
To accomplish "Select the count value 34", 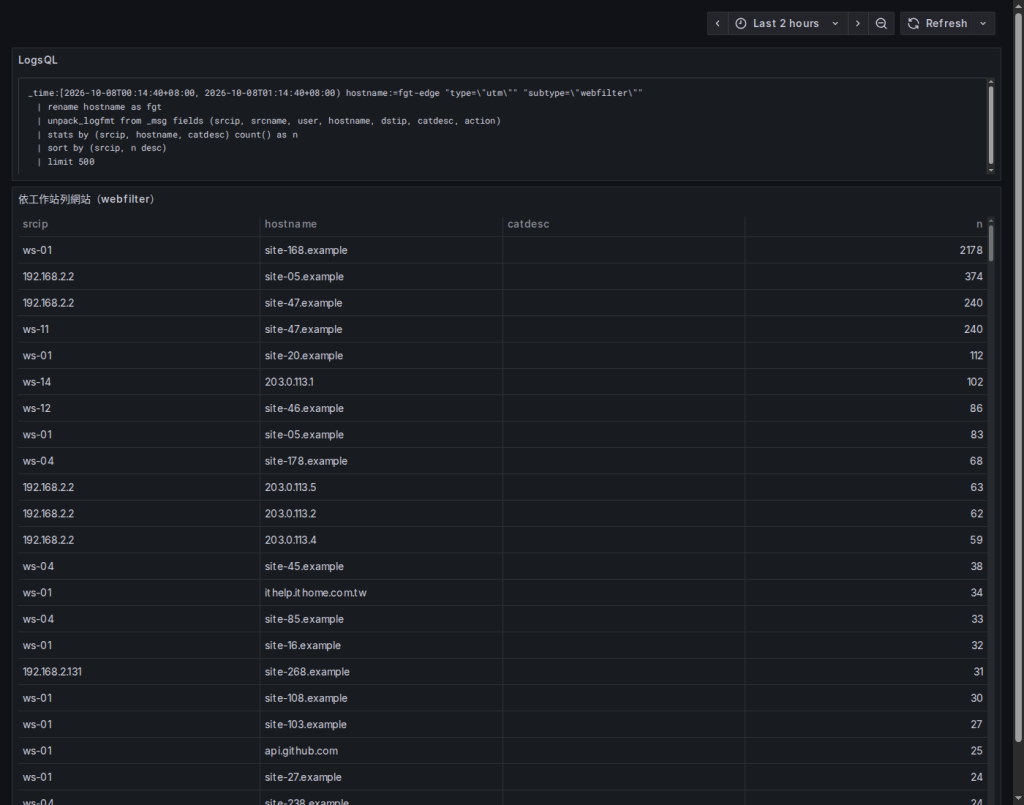I will point(976,593).
